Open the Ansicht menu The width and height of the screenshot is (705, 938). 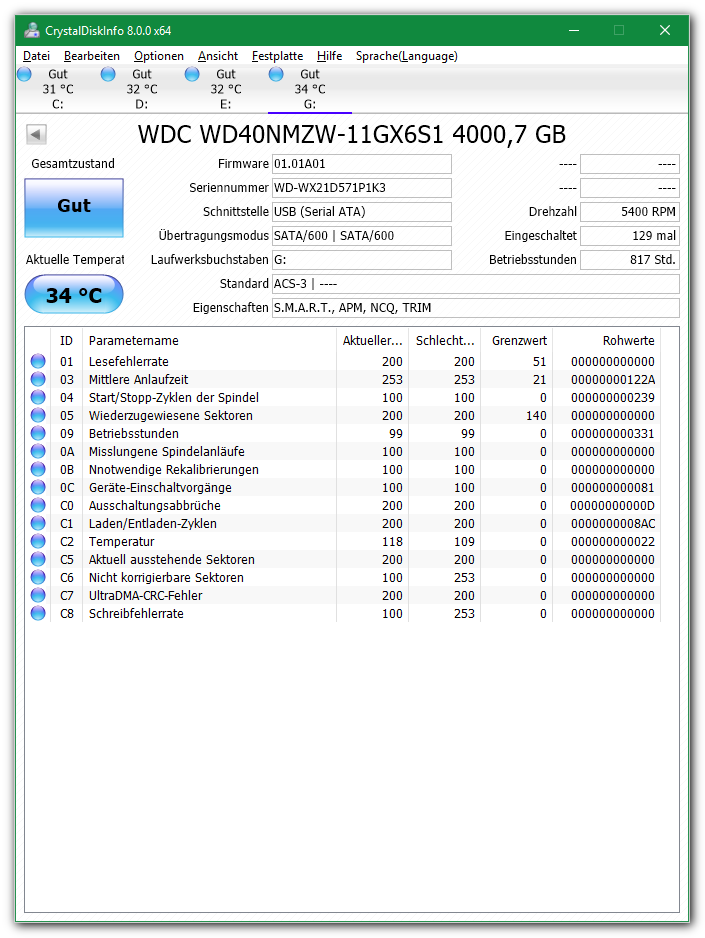pos(218,56)
